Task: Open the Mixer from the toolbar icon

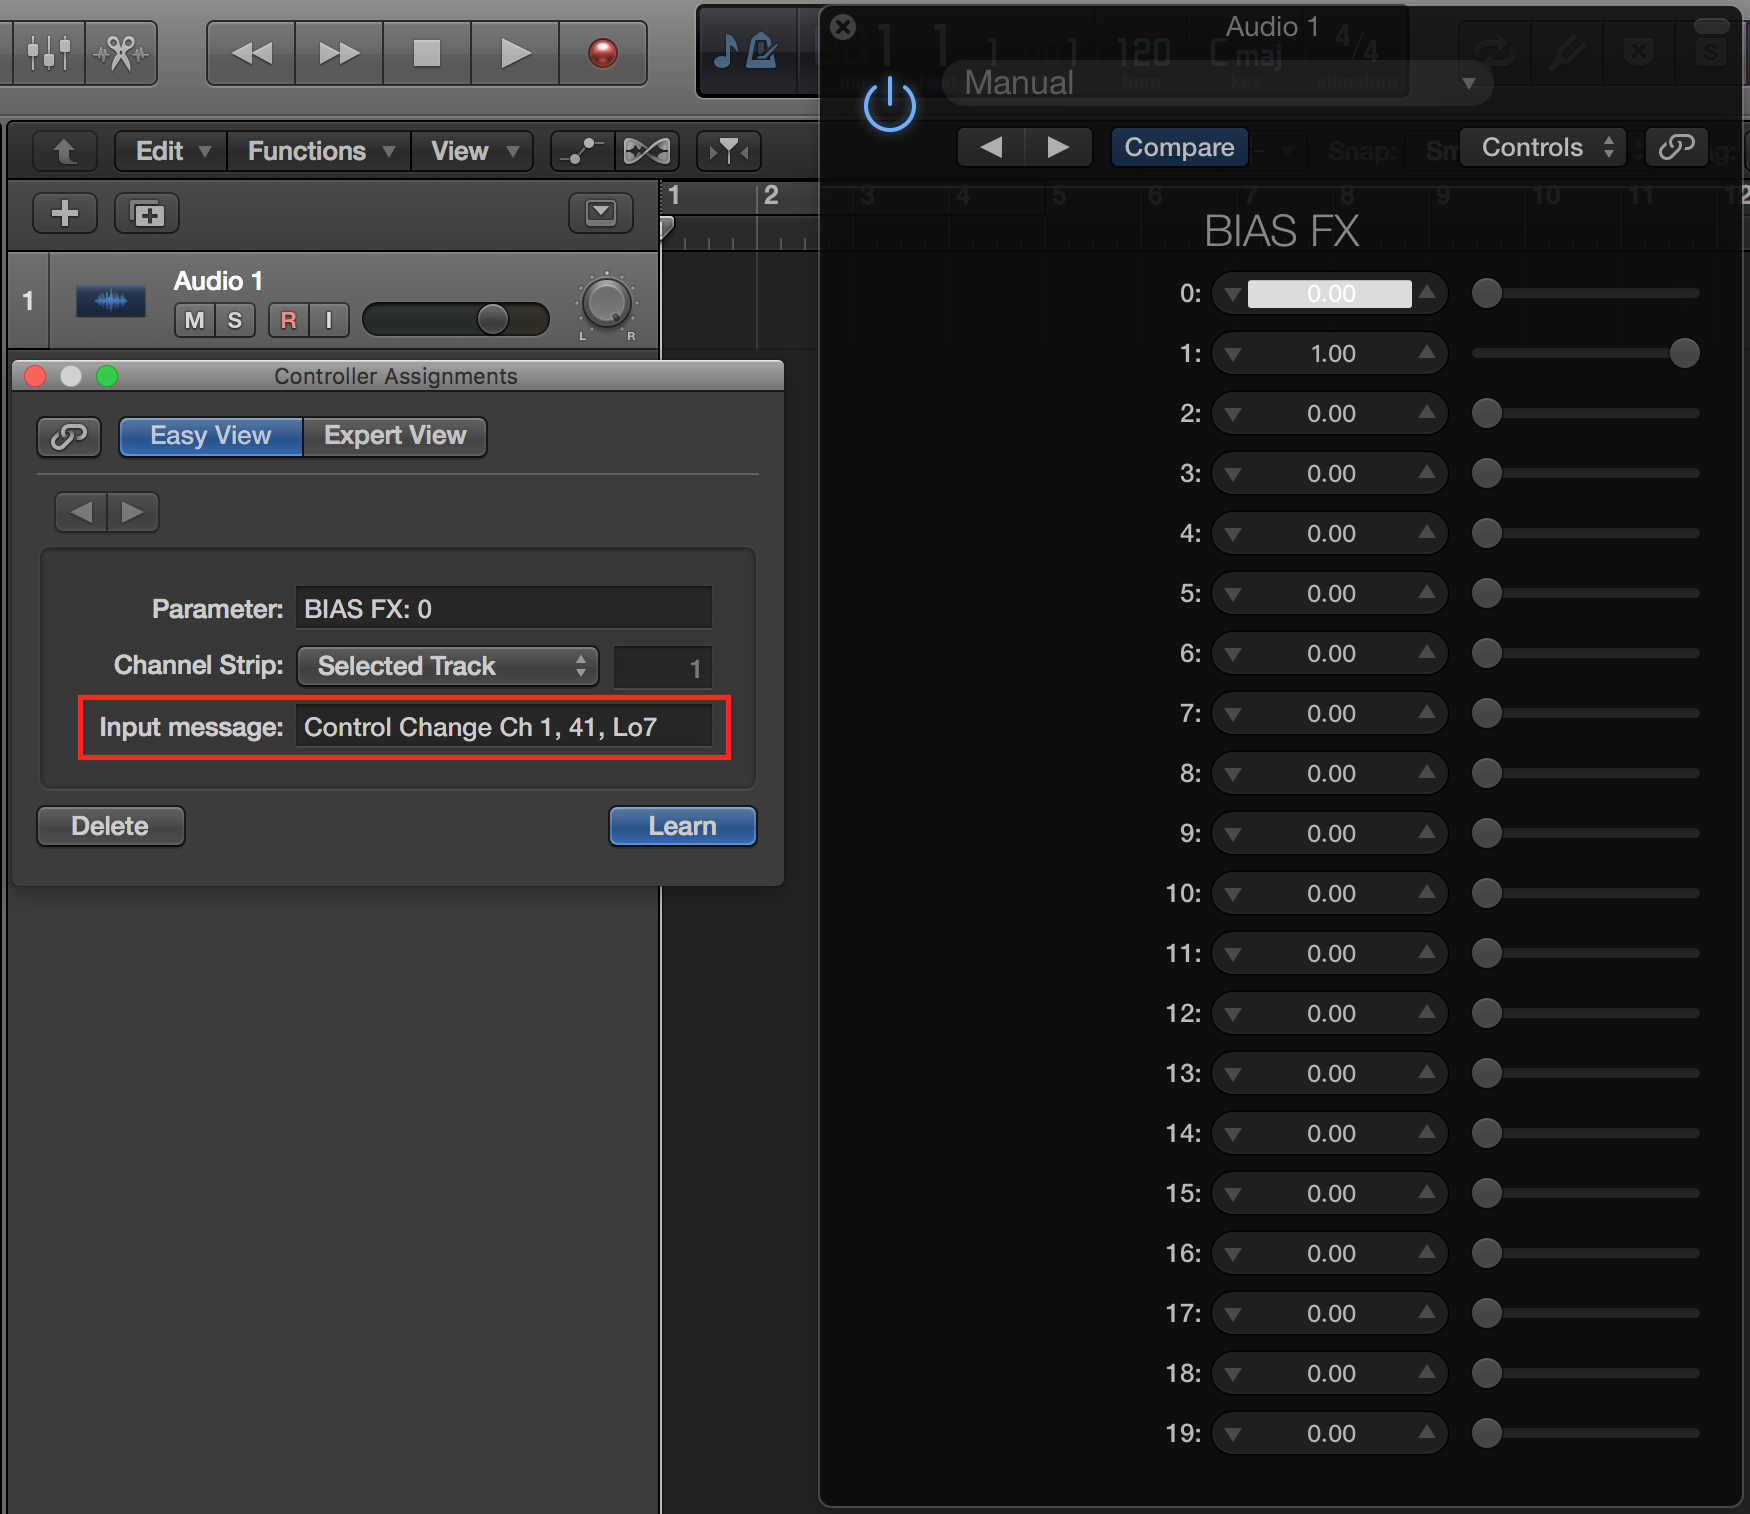Action: pos(48,52)
